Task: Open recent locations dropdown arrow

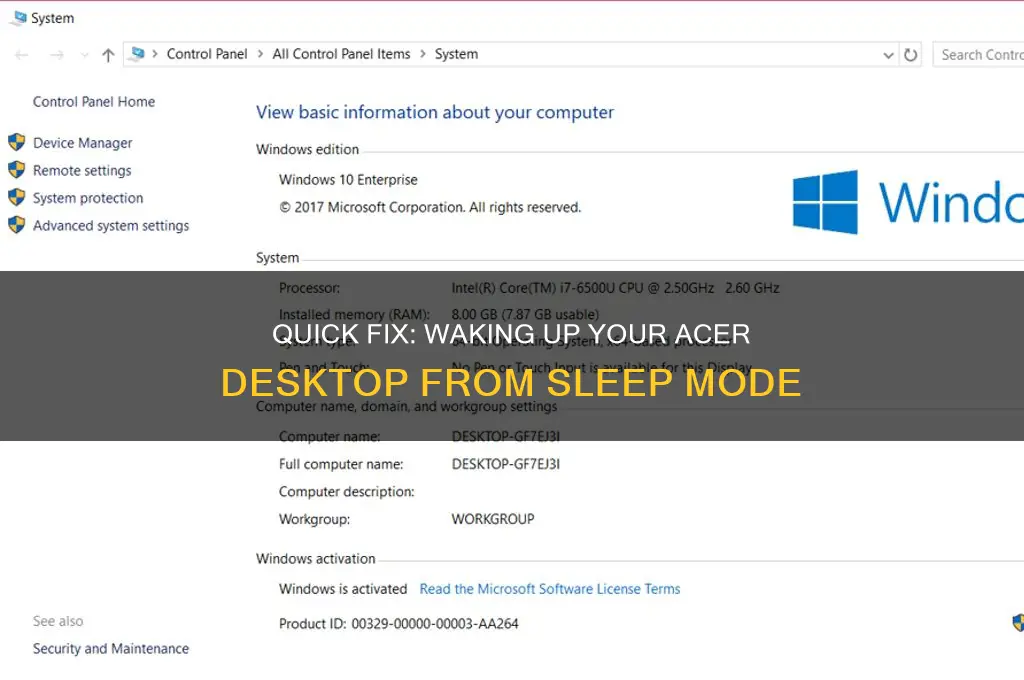Action: pos(84,56)
